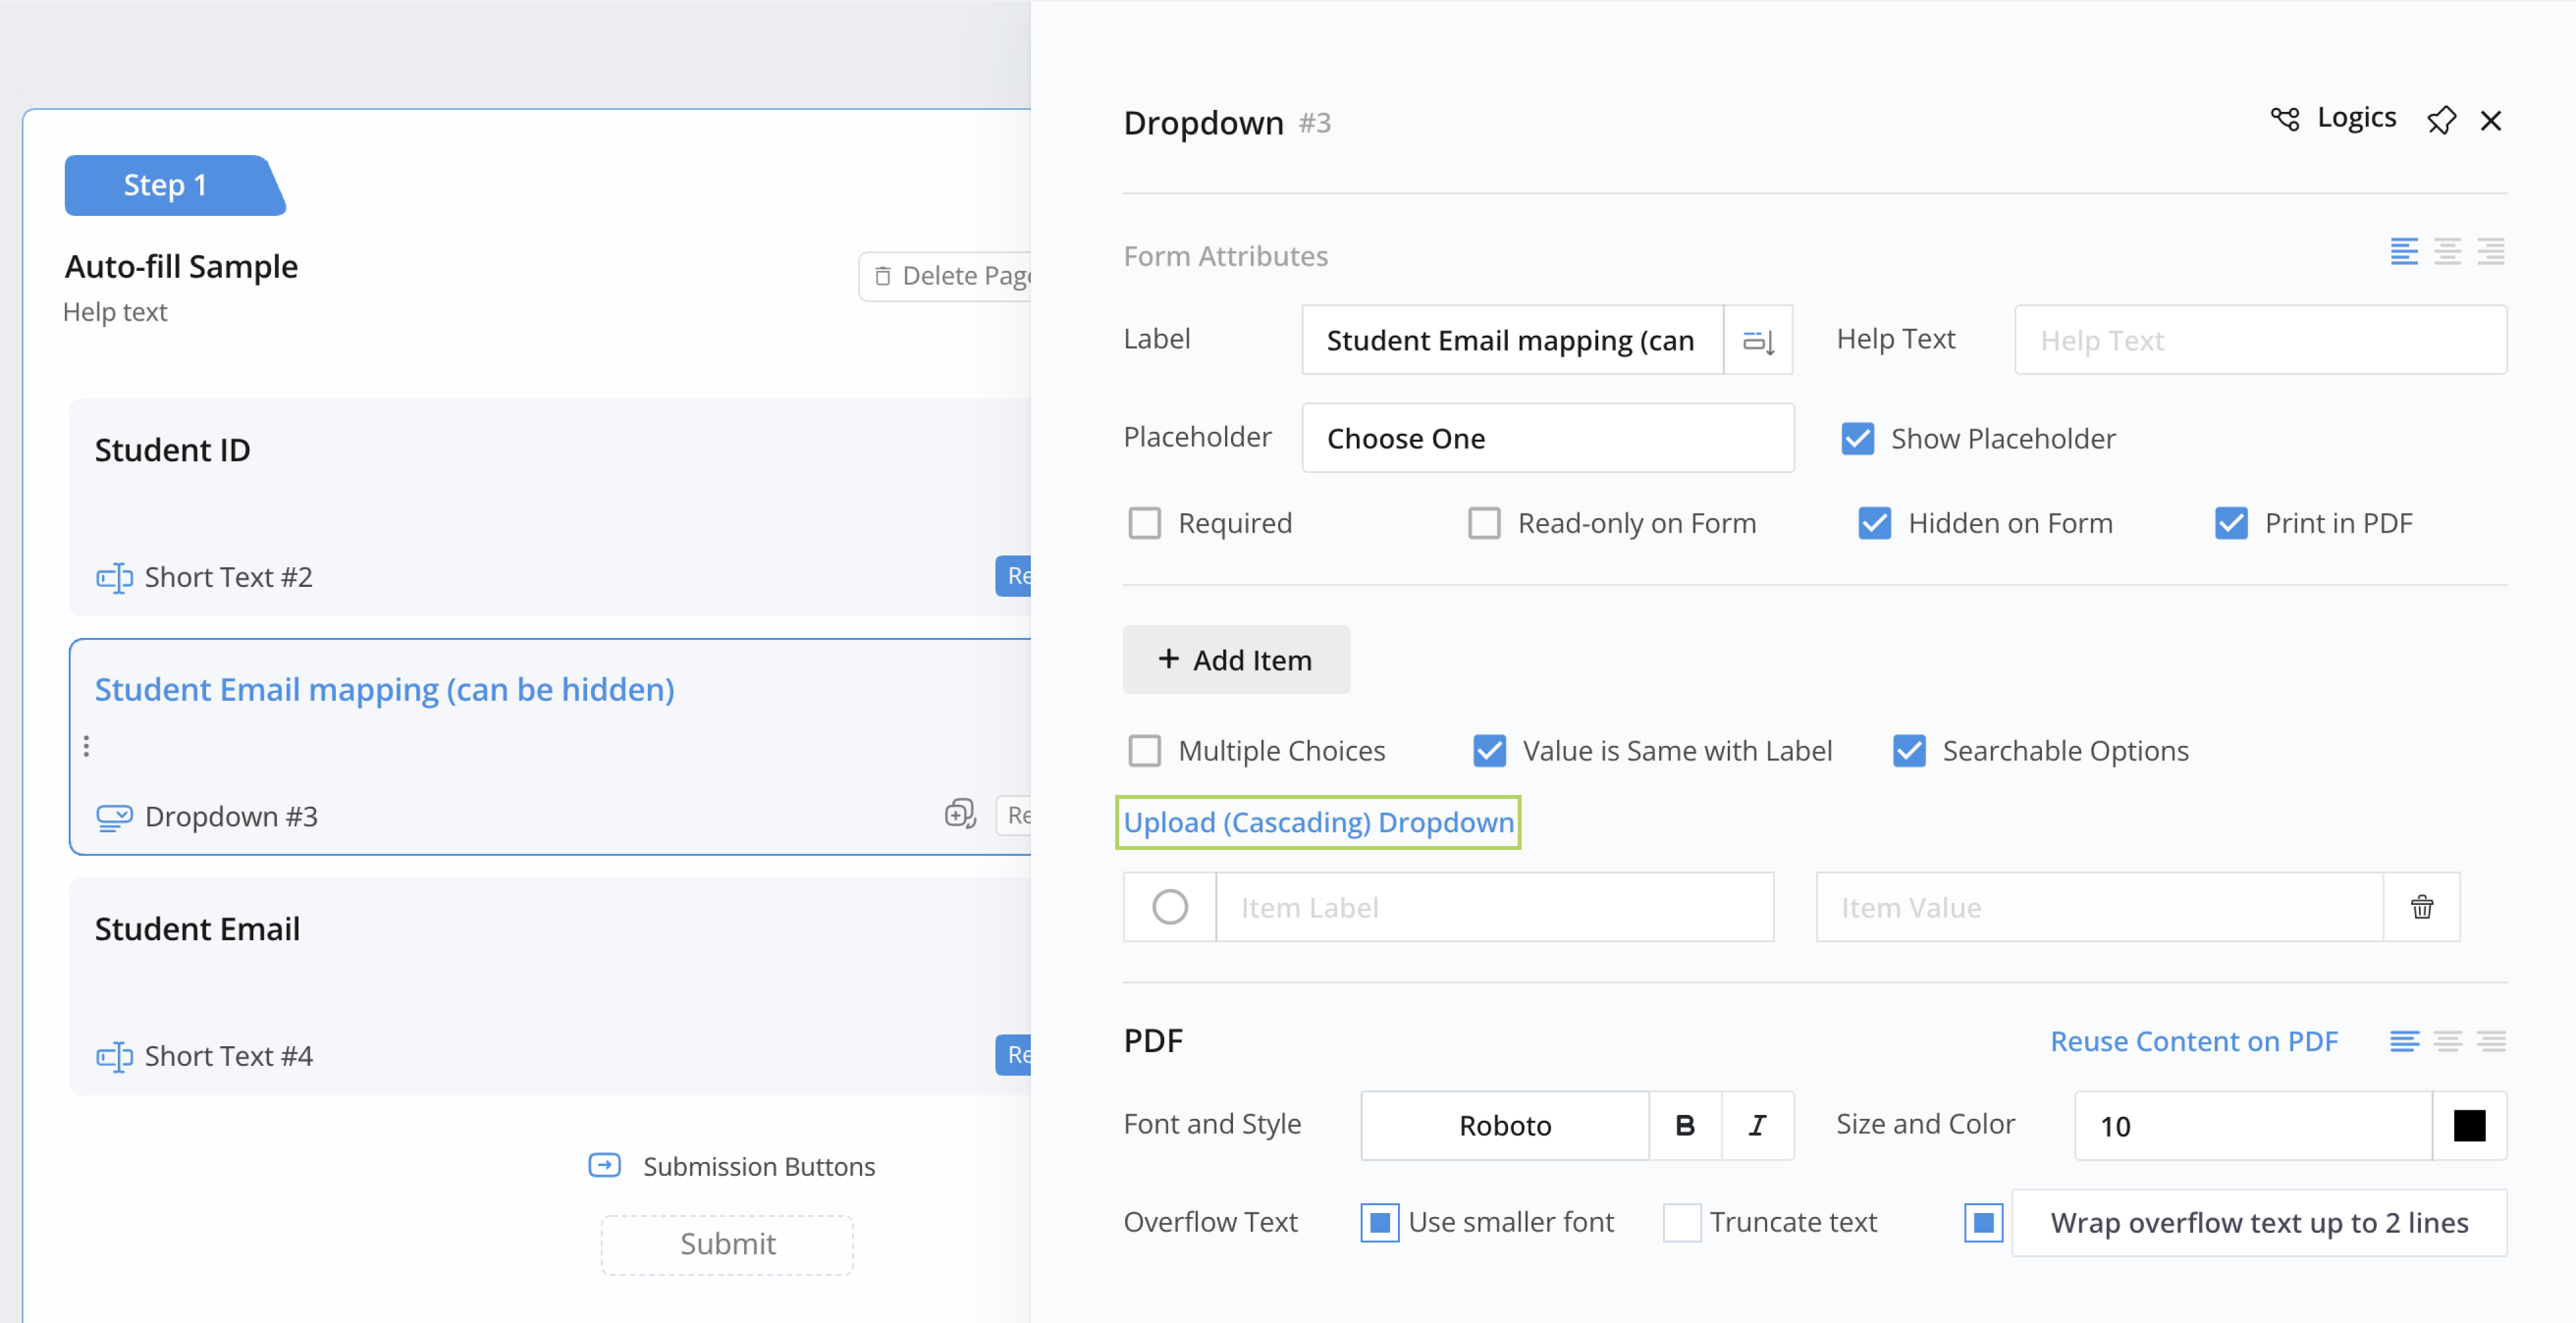Click the duplicate icon on Dropdown #3
Image resolution: width=2576 pixels, height=1323 pixels.
959,814
